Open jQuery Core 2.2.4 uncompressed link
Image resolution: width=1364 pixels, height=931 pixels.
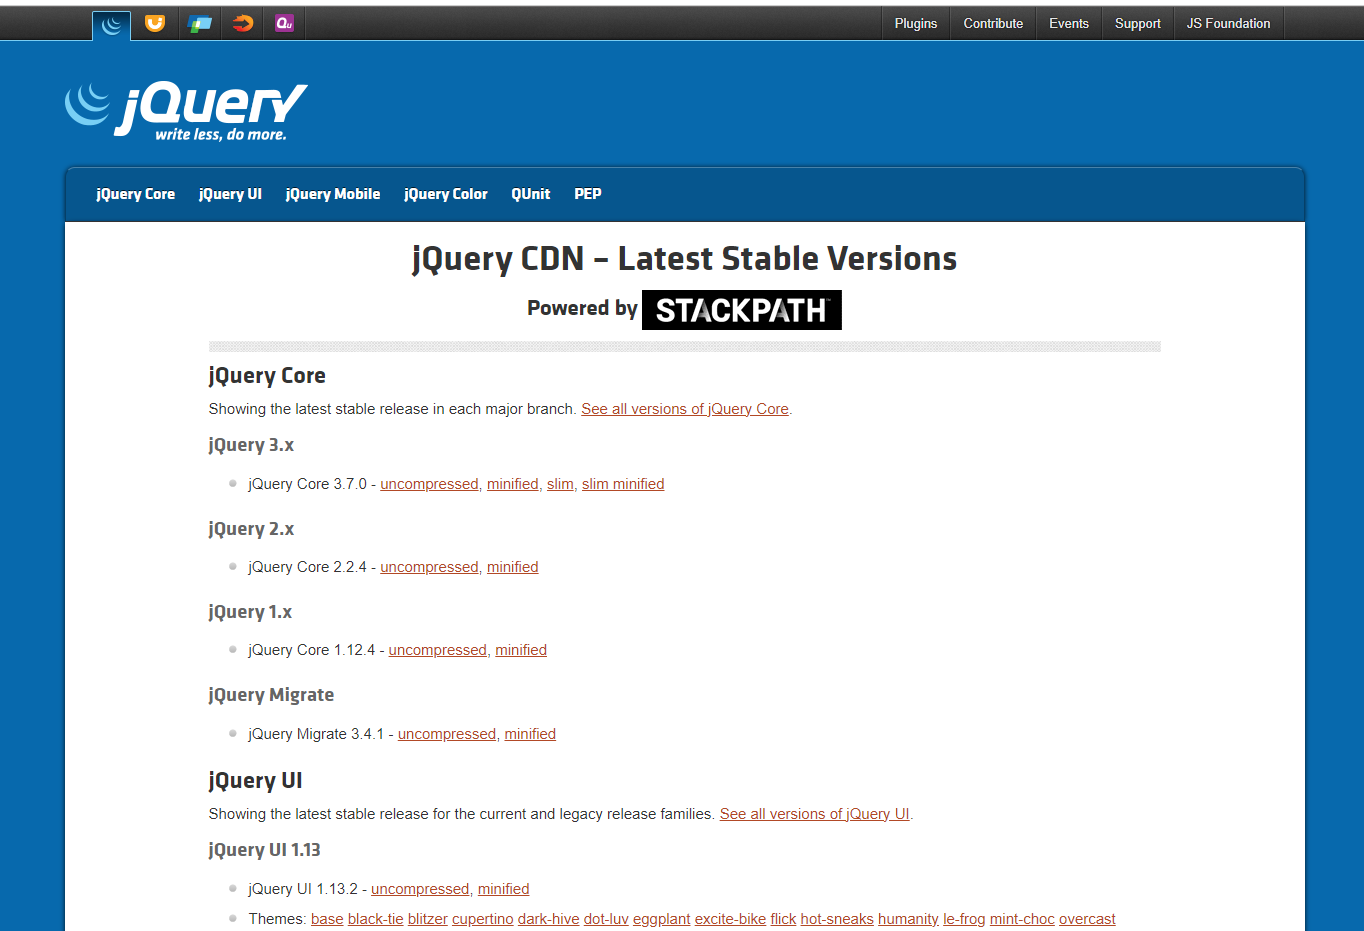coord(429,567)
